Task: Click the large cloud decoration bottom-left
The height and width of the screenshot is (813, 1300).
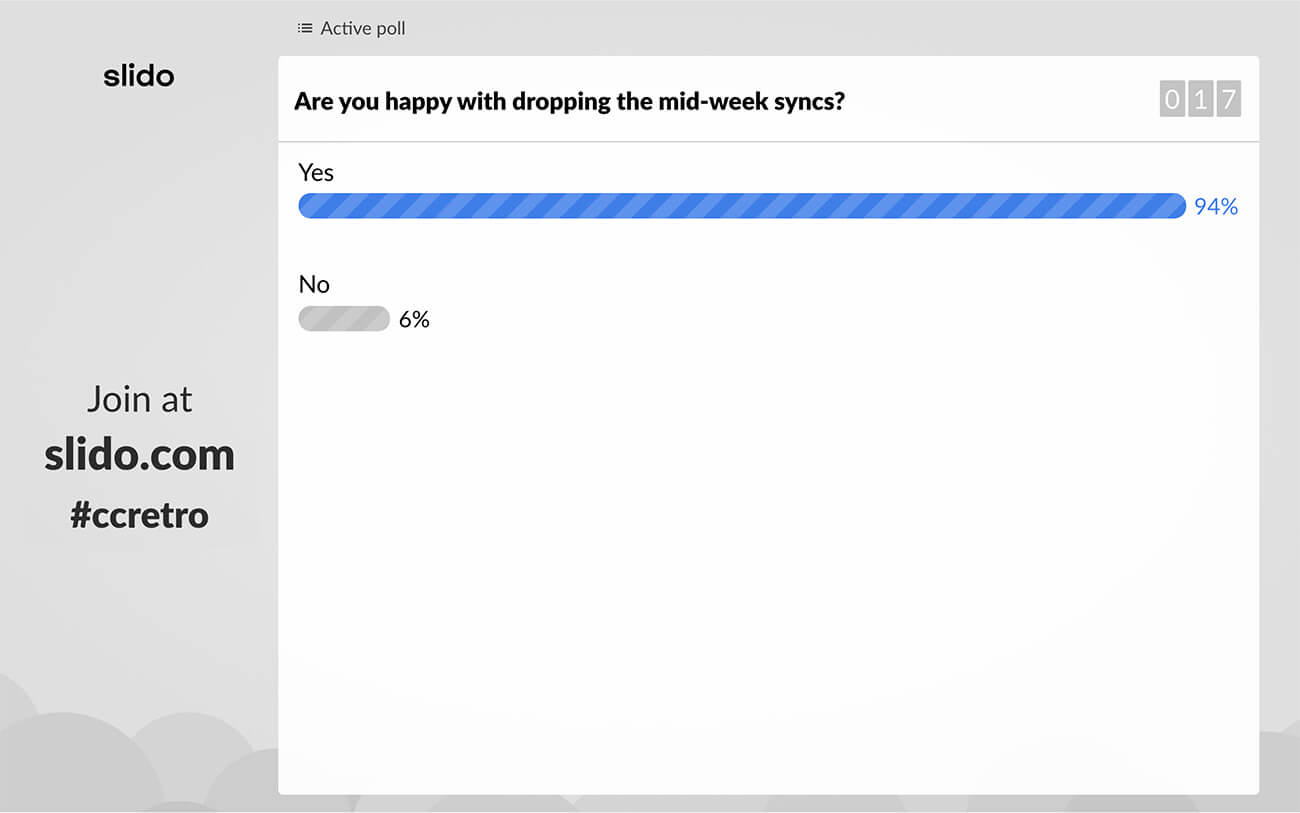Action: click(x=70, y=765)
